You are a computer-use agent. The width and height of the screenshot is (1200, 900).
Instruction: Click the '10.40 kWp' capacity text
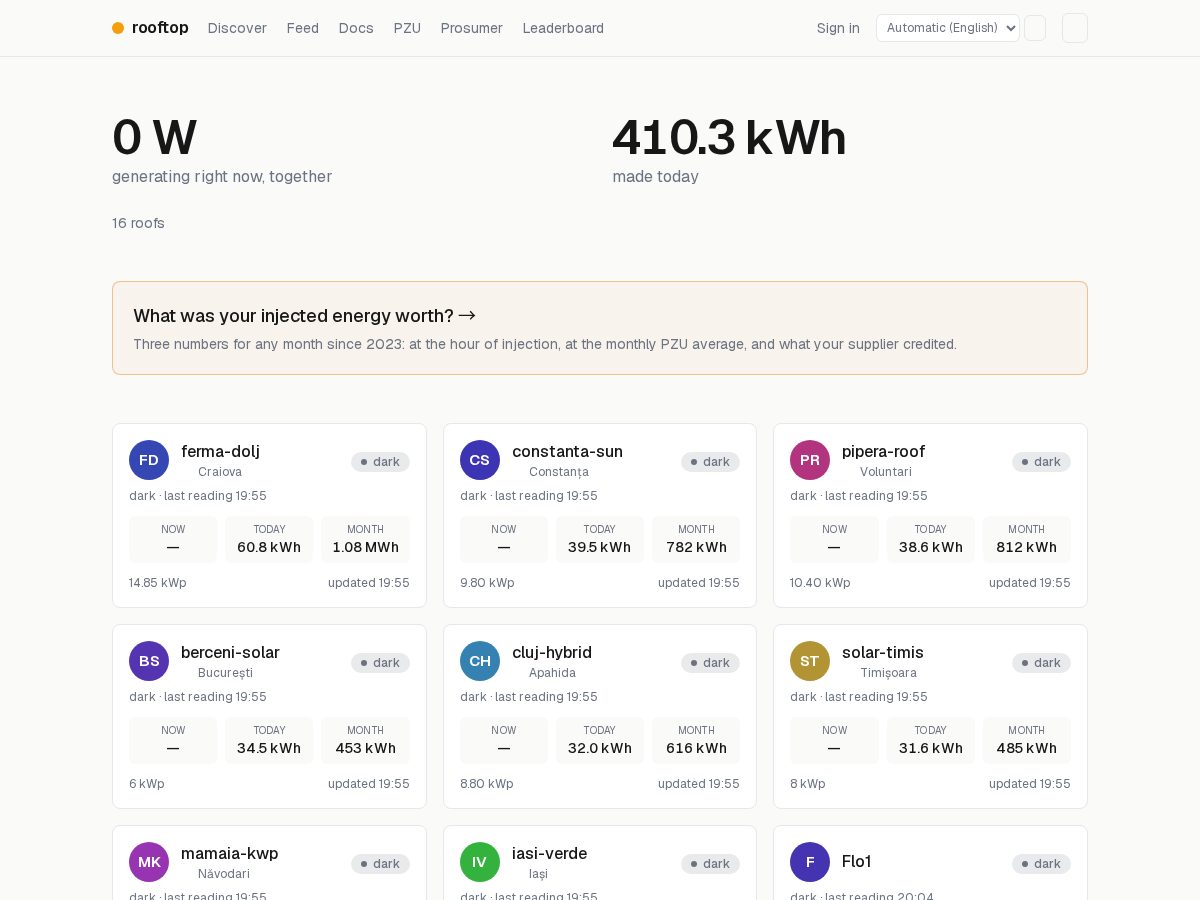(x=820, y=583)
